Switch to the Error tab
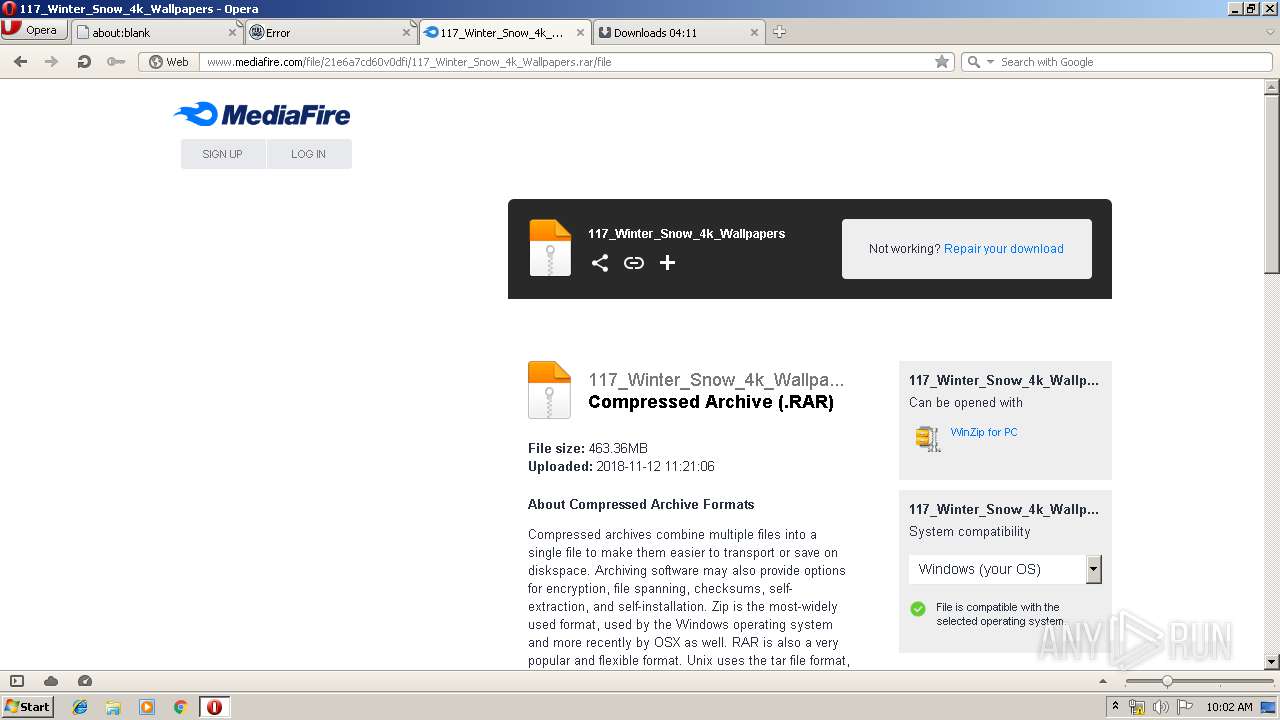This screenshot has height=720, width=1280. tap(330, 32)
